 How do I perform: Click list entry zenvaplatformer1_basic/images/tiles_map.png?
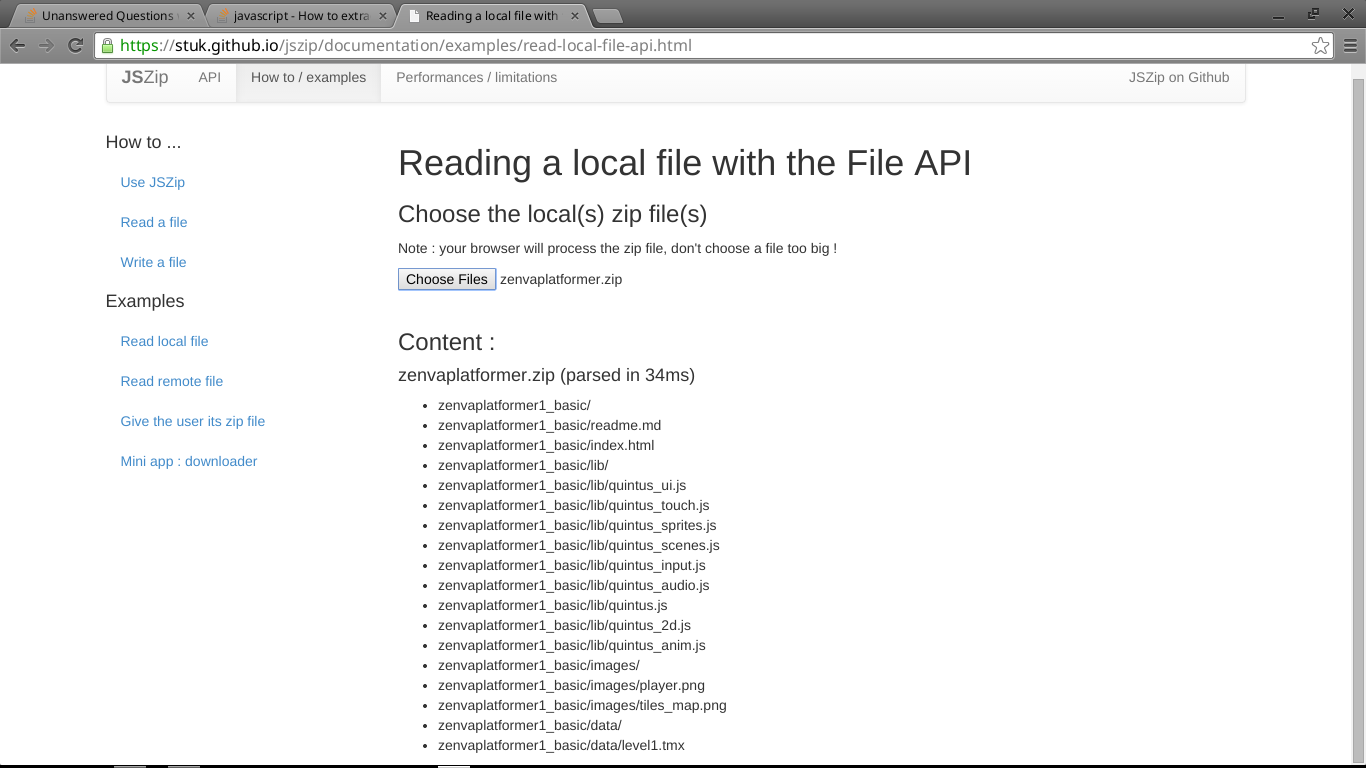pos(582,705)
